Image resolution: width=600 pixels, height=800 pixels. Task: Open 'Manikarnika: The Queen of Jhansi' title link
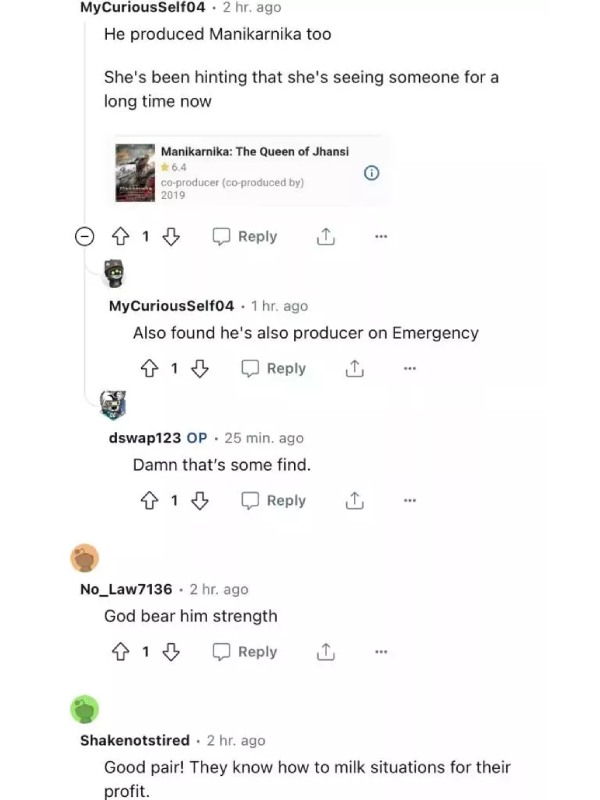pyautogui.click(x=255, y=152)
